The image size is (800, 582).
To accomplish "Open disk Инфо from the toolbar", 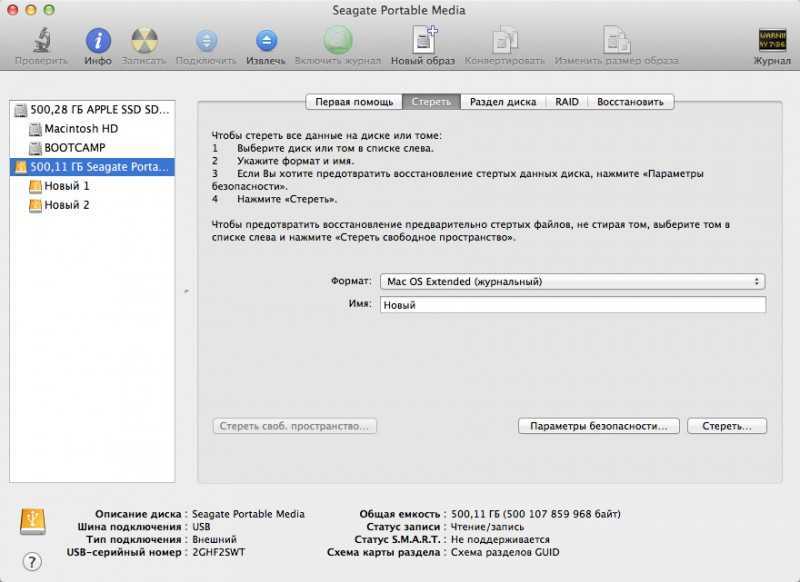I will coord(98,40).
